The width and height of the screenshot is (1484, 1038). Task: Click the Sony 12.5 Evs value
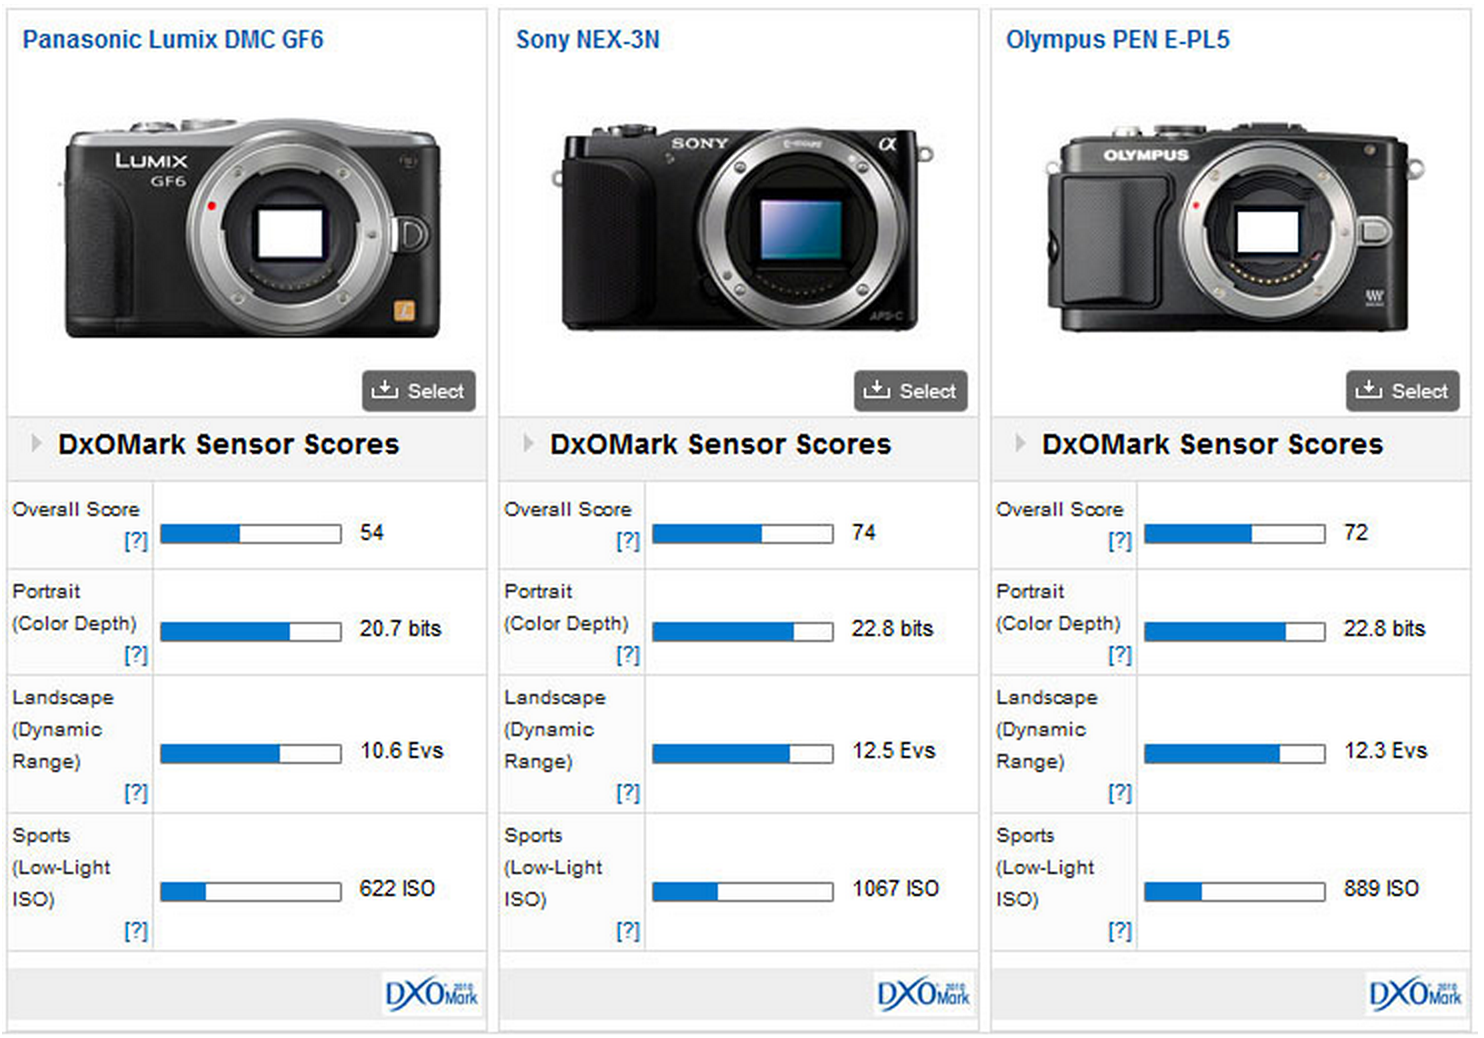894,751
